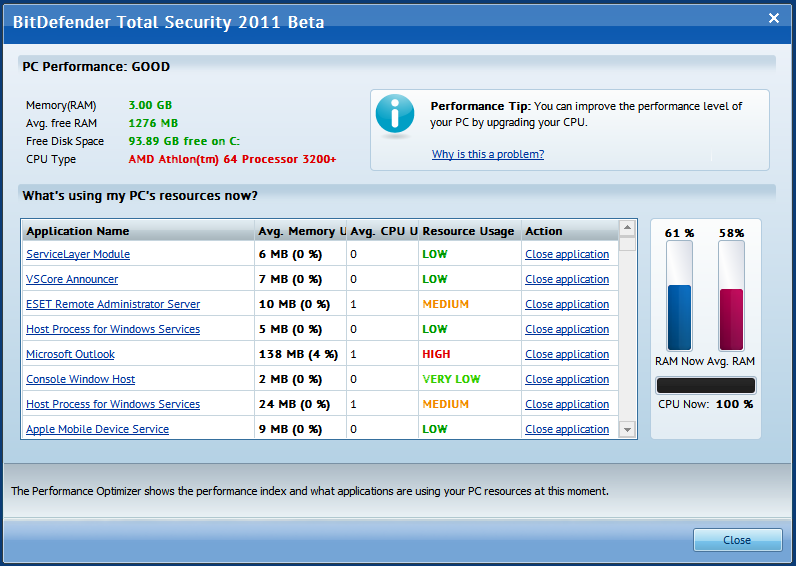Image resolution: width=796 pixels, height=566 pixels.
Task: Close the BitDefender window with the X
Action: [774, 18]
